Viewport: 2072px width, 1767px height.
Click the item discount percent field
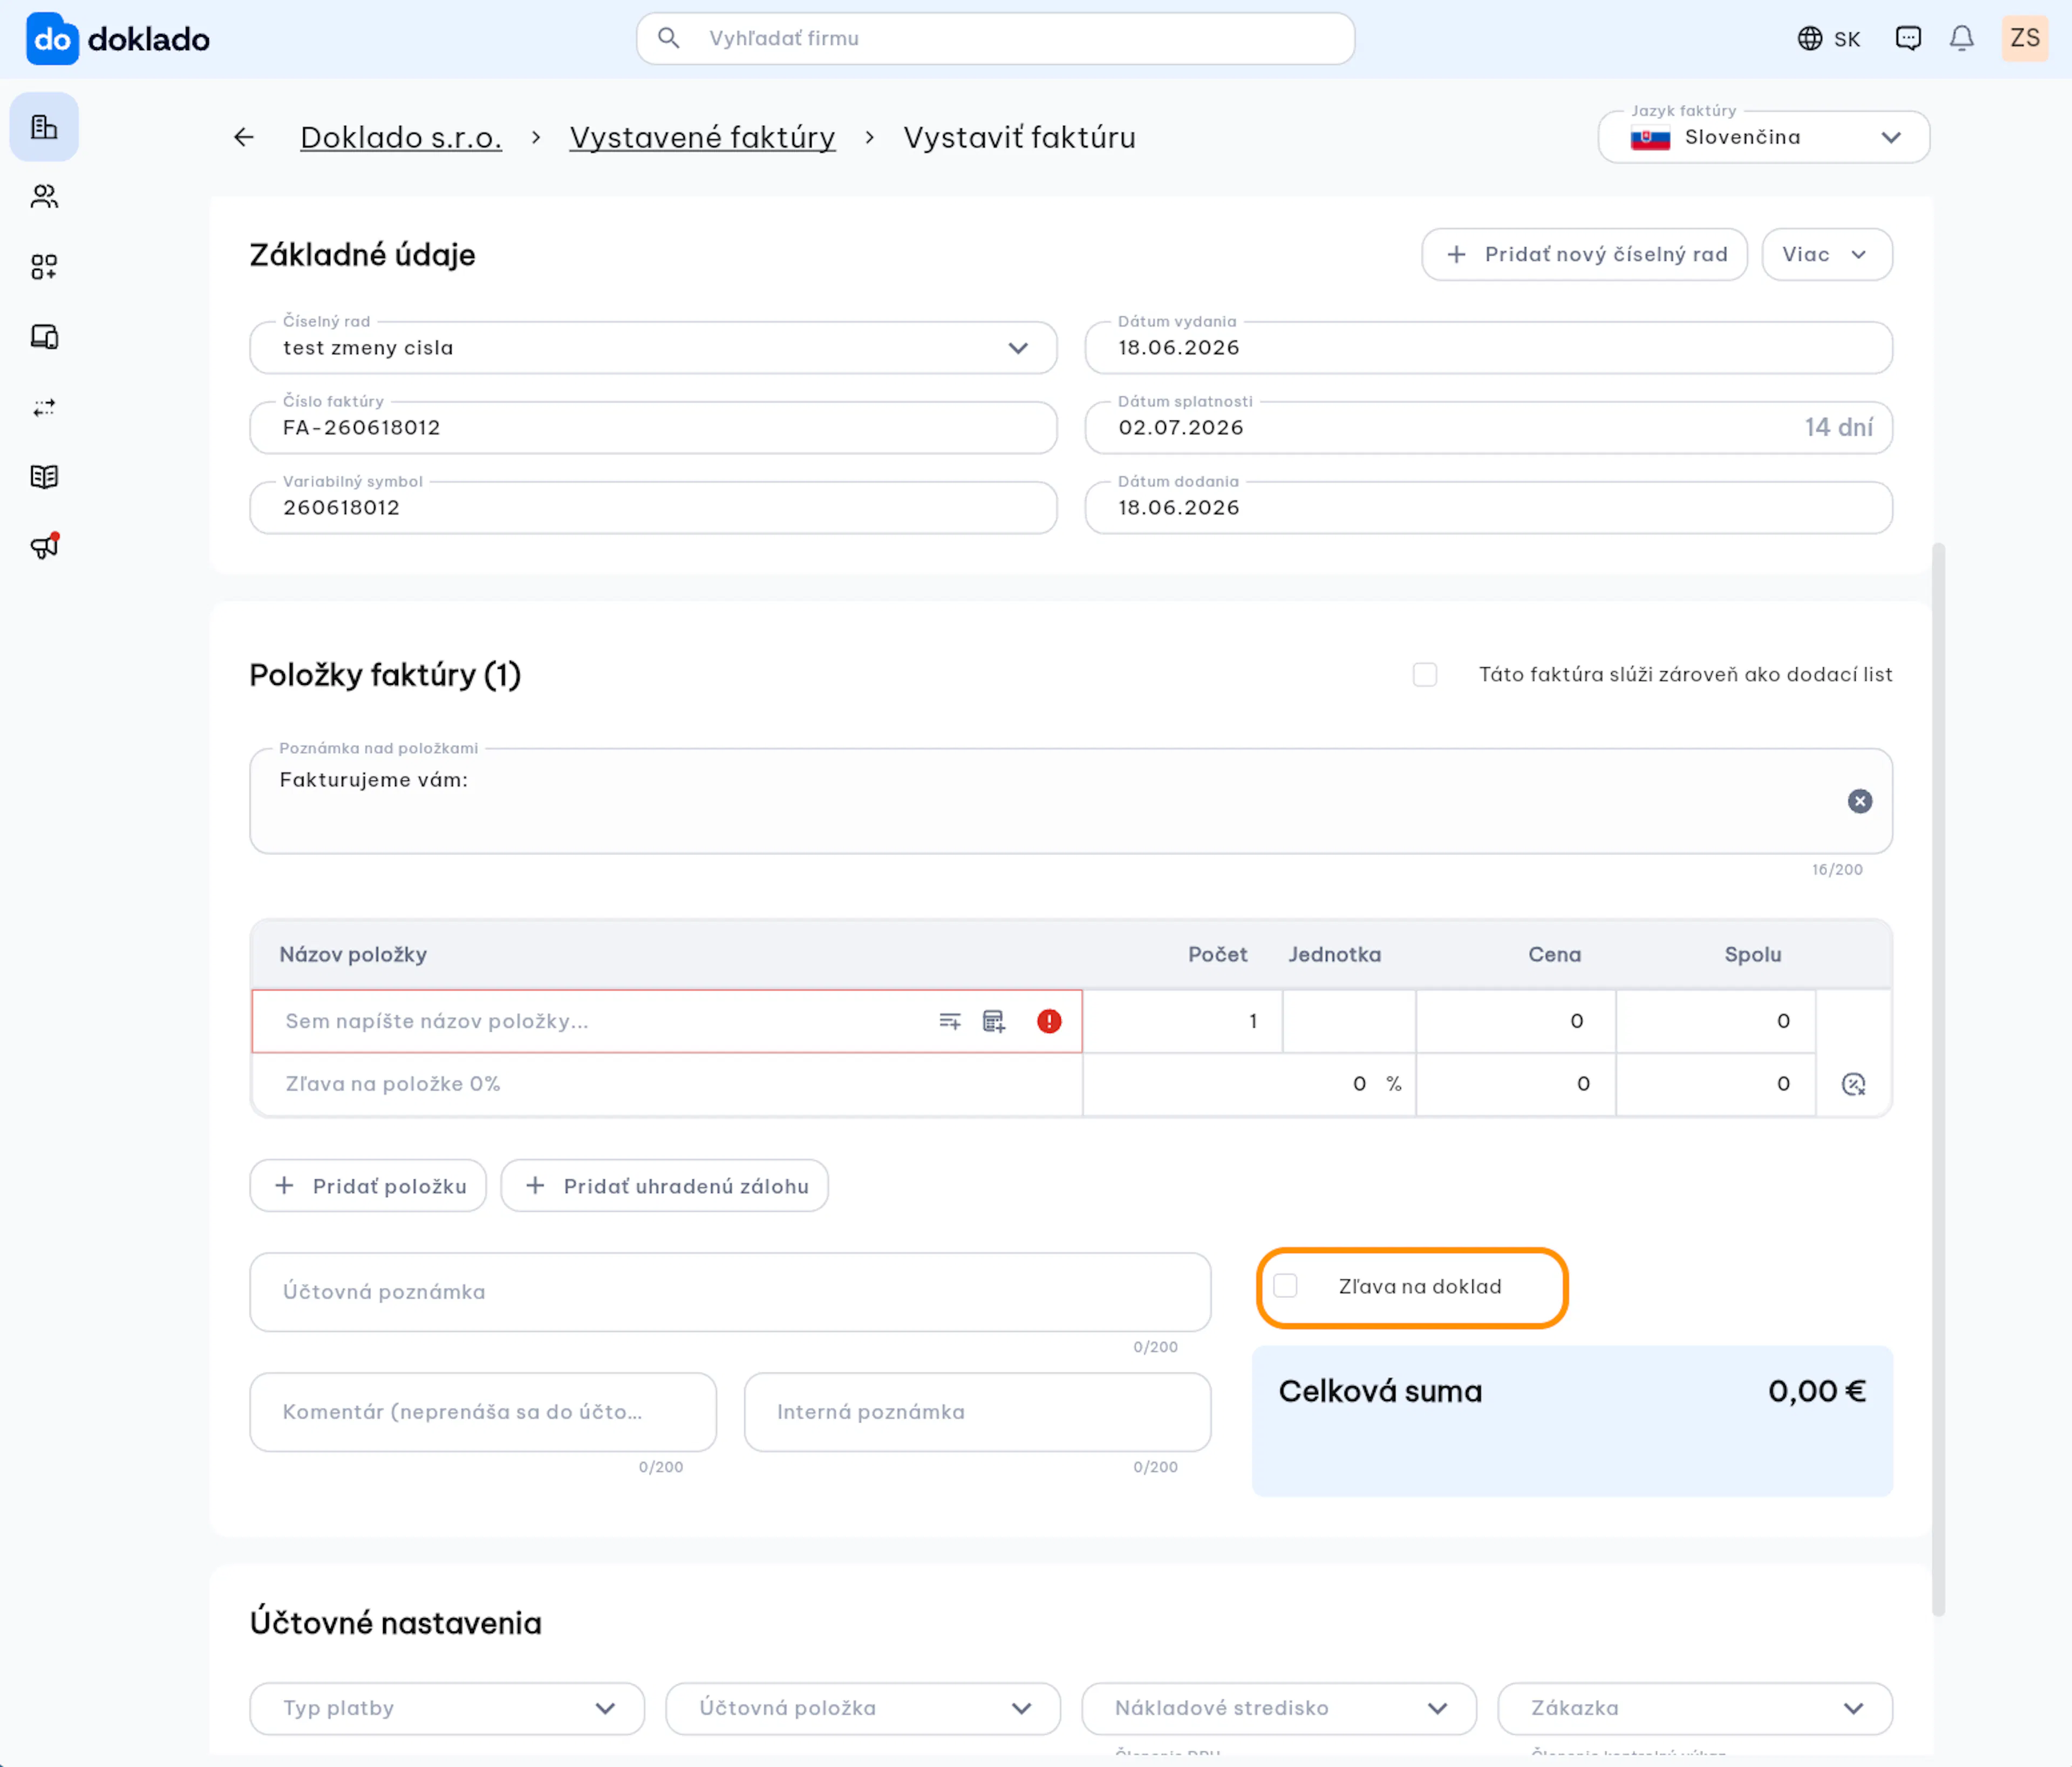pos(1249,1084)
